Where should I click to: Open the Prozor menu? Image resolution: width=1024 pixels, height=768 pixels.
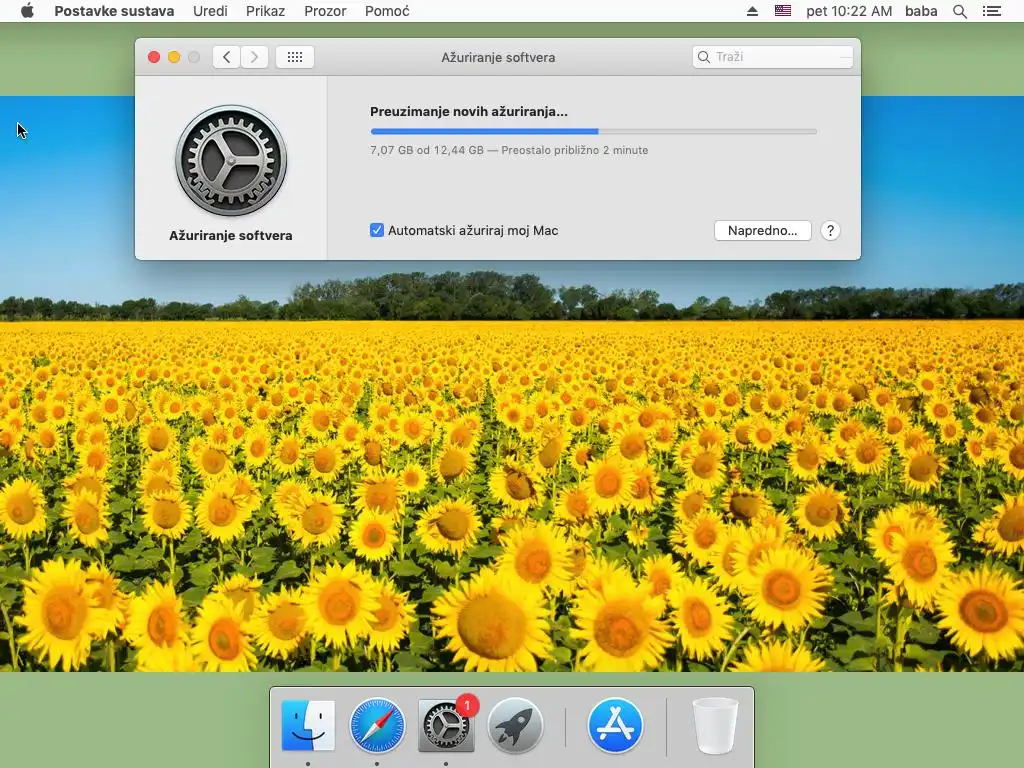325,11
